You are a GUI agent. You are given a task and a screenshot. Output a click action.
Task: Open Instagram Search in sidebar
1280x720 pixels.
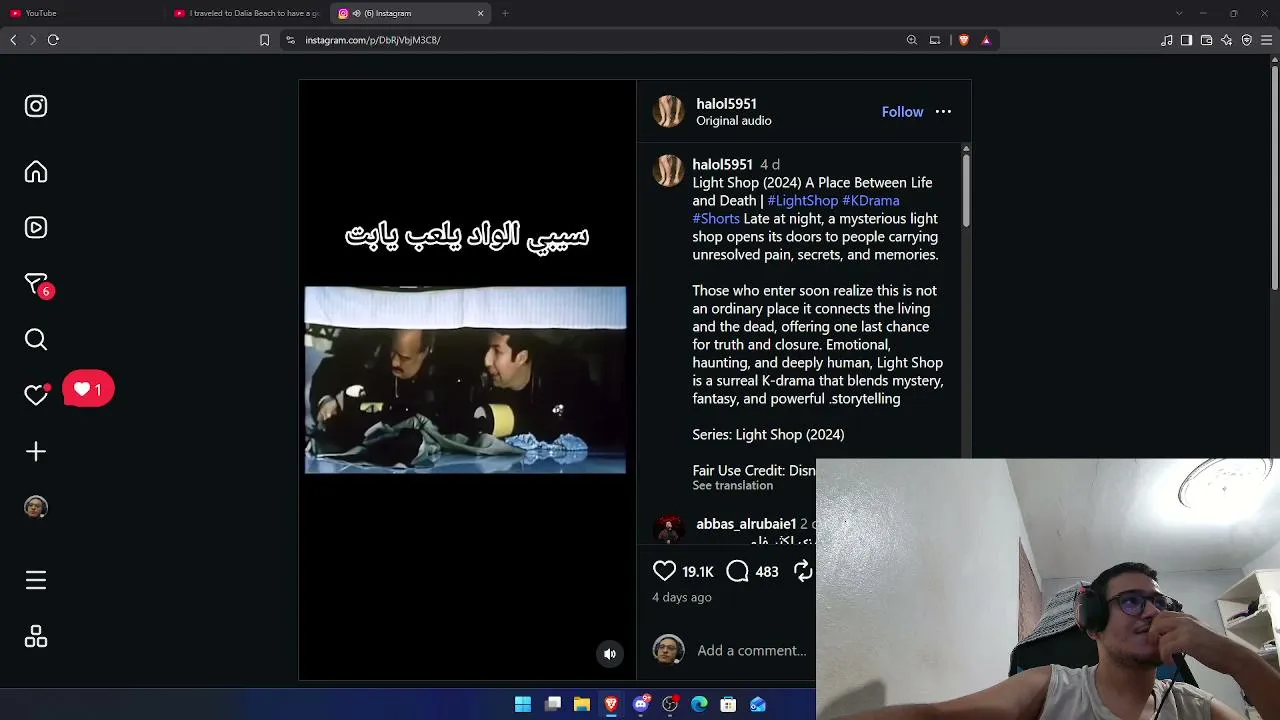tap(36, 340)
